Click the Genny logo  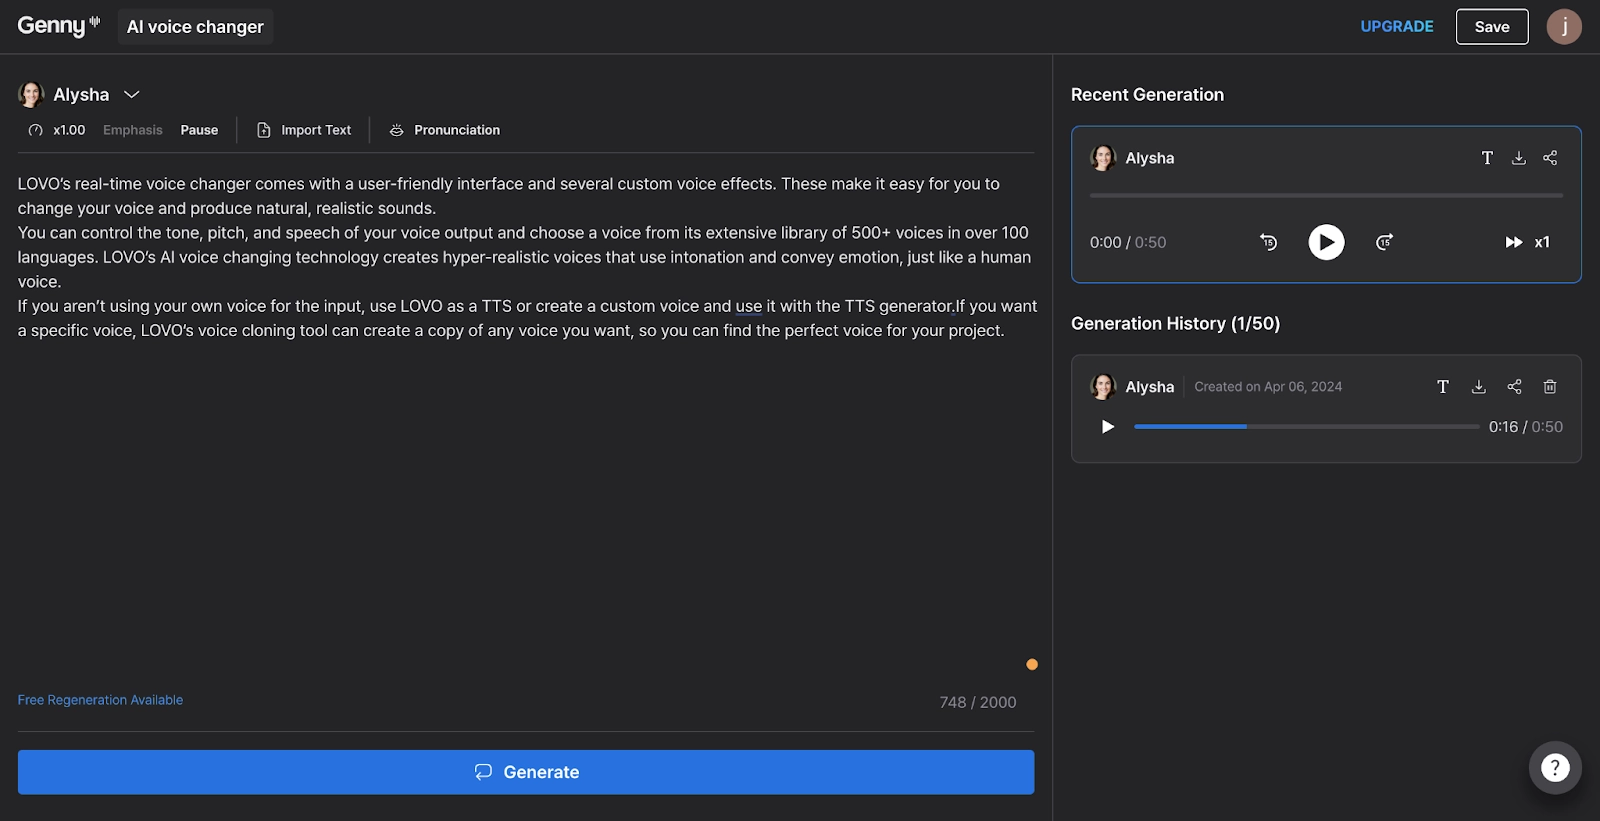tap(57, 26)
